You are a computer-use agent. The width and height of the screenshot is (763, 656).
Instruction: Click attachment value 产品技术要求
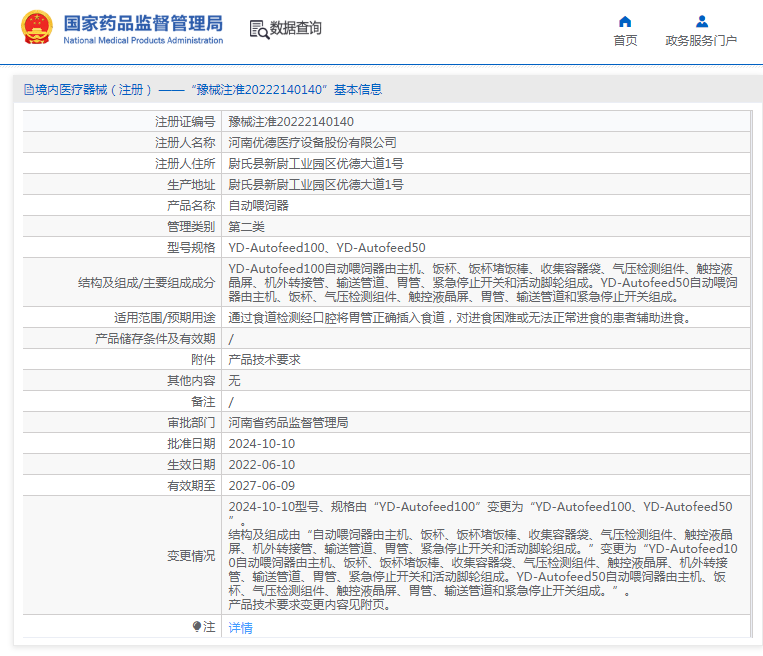264,360
